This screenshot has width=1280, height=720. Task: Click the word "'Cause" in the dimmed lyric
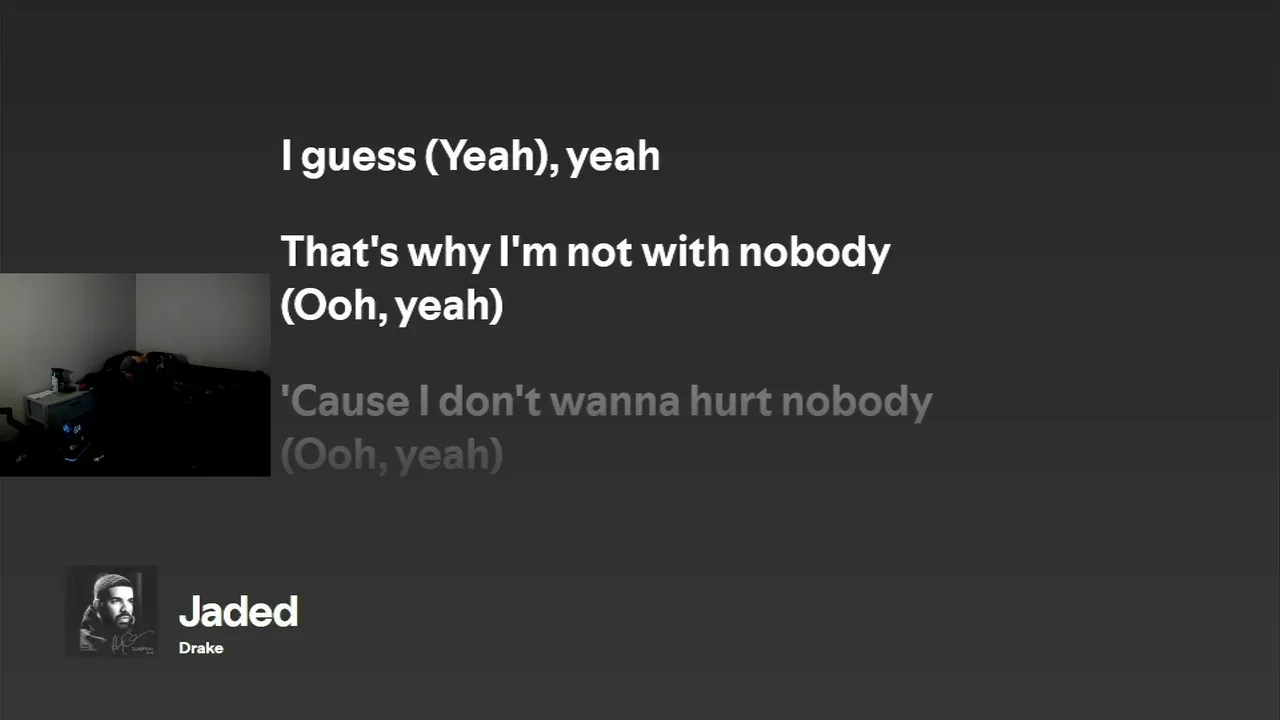344,402
